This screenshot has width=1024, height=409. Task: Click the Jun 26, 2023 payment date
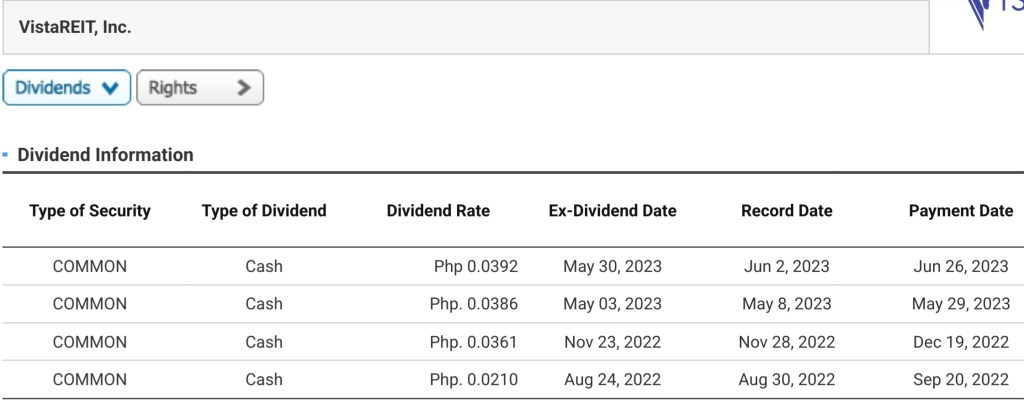pyautogui.click(x=960, y=266)
